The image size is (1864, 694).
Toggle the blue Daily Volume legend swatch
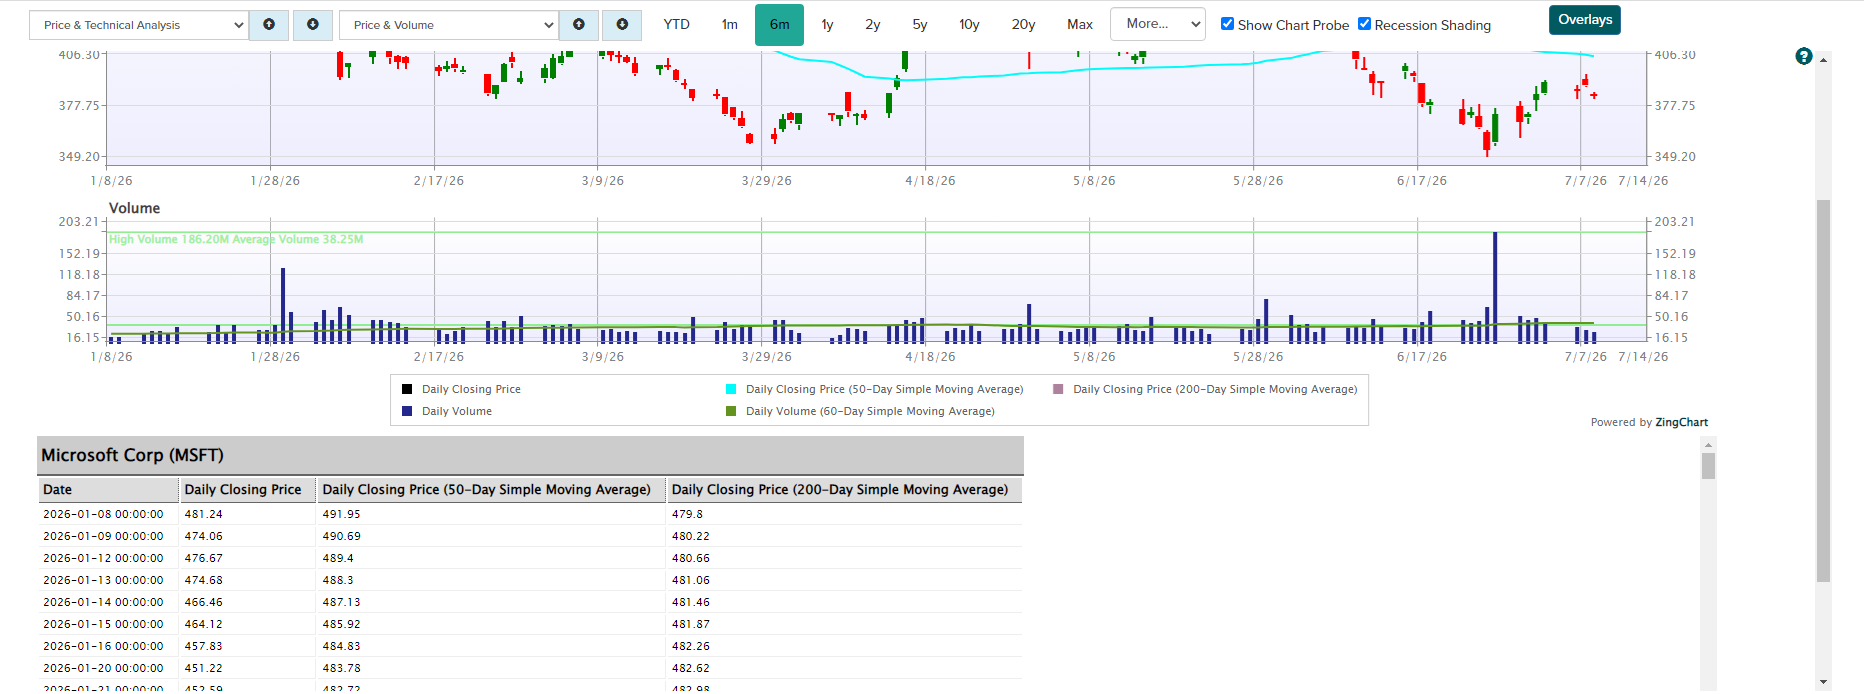click(407, 411)
